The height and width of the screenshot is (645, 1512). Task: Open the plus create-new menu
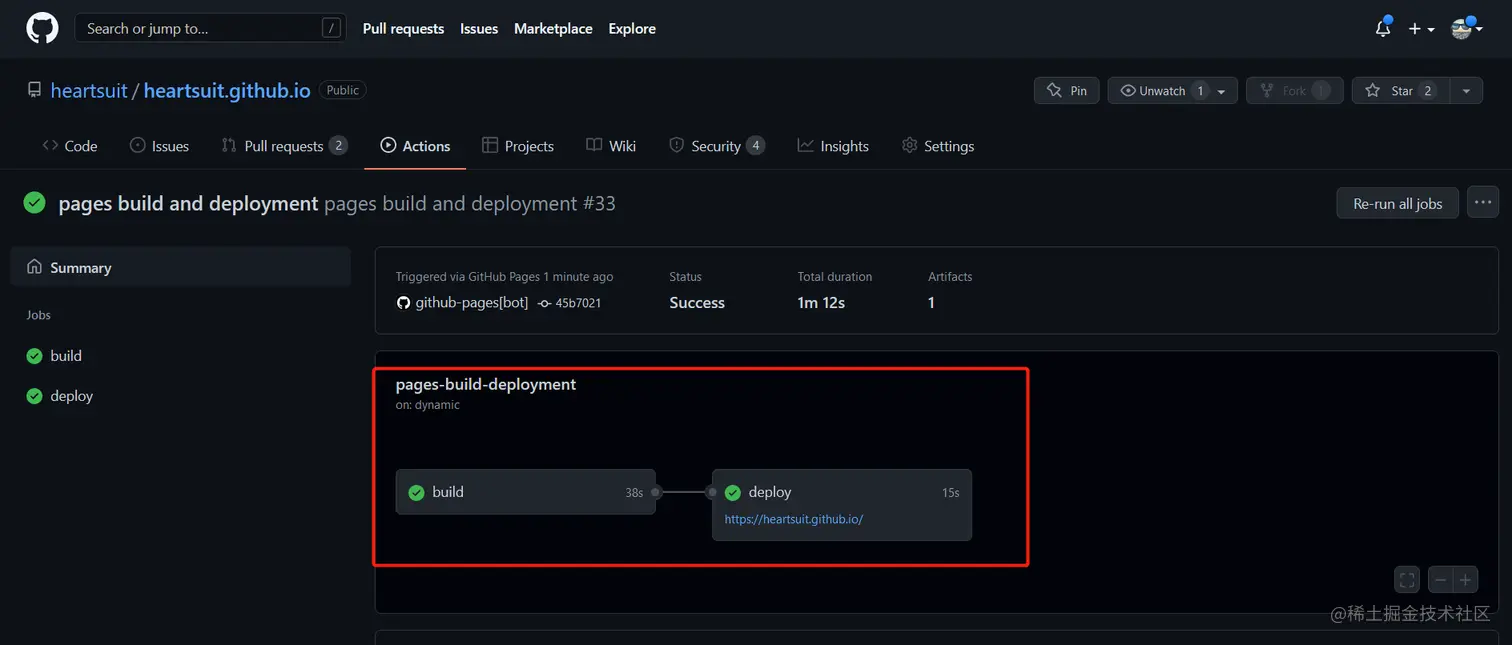pos(1421,29)
